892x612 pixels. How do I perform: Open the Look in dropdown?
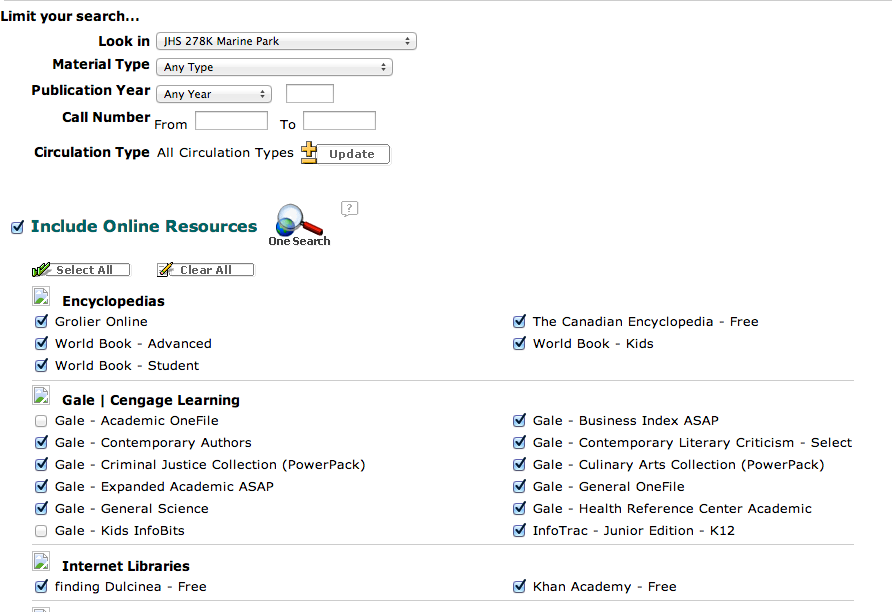286,41
